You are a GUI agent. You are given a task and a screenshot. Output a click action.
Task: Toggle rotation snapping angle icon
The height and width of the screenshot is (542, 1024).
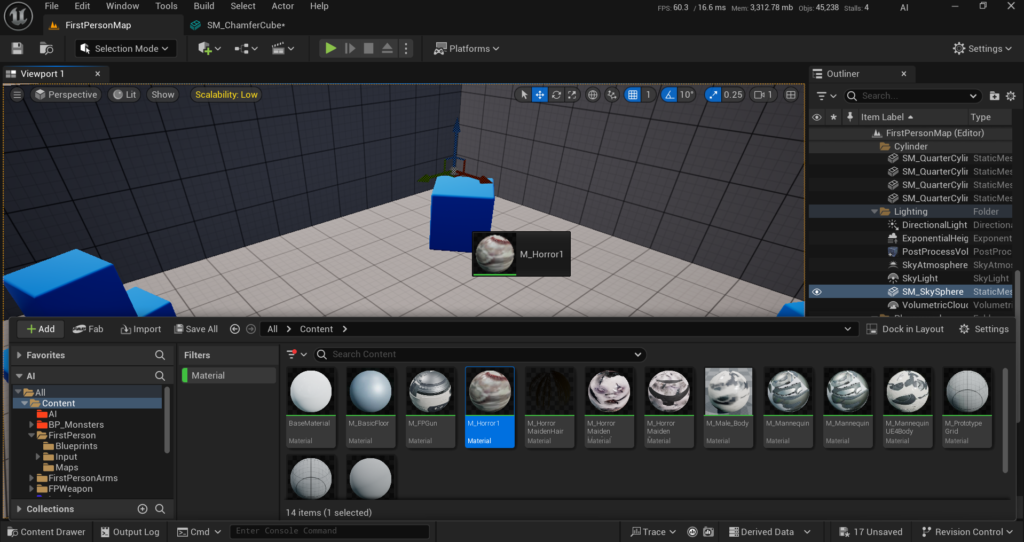coord(669,95)
